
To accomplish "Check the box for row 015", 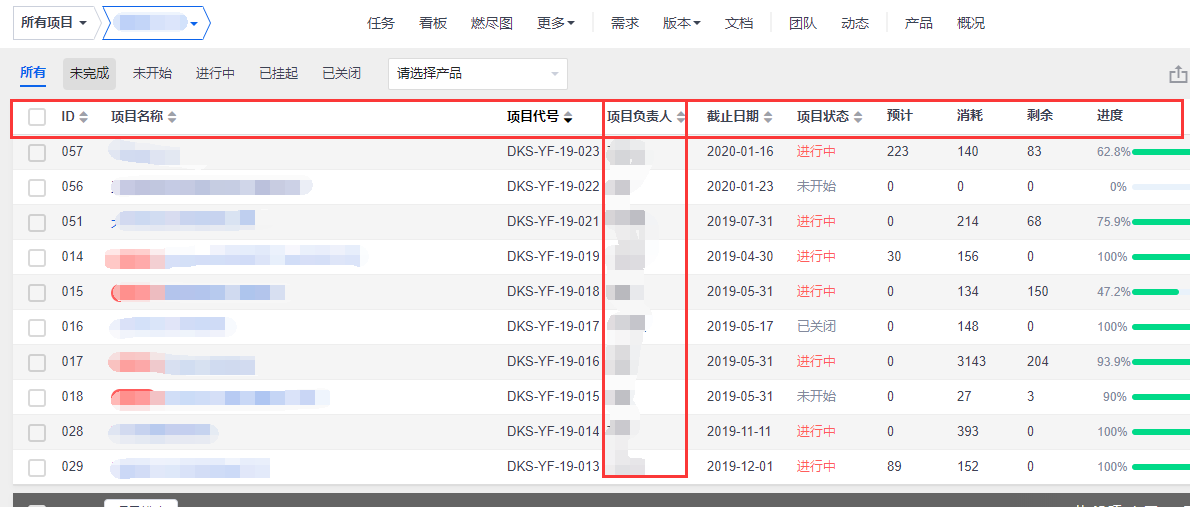I will click(x=37, y=291).
